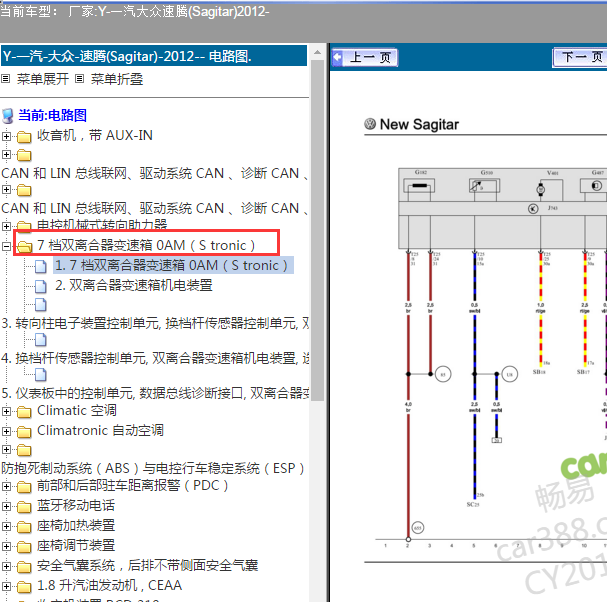Image resolution: width=607 pixels, height=602 pixels.
Task: Click the VW logo beside New Sagitar
Action: point(370,124)
